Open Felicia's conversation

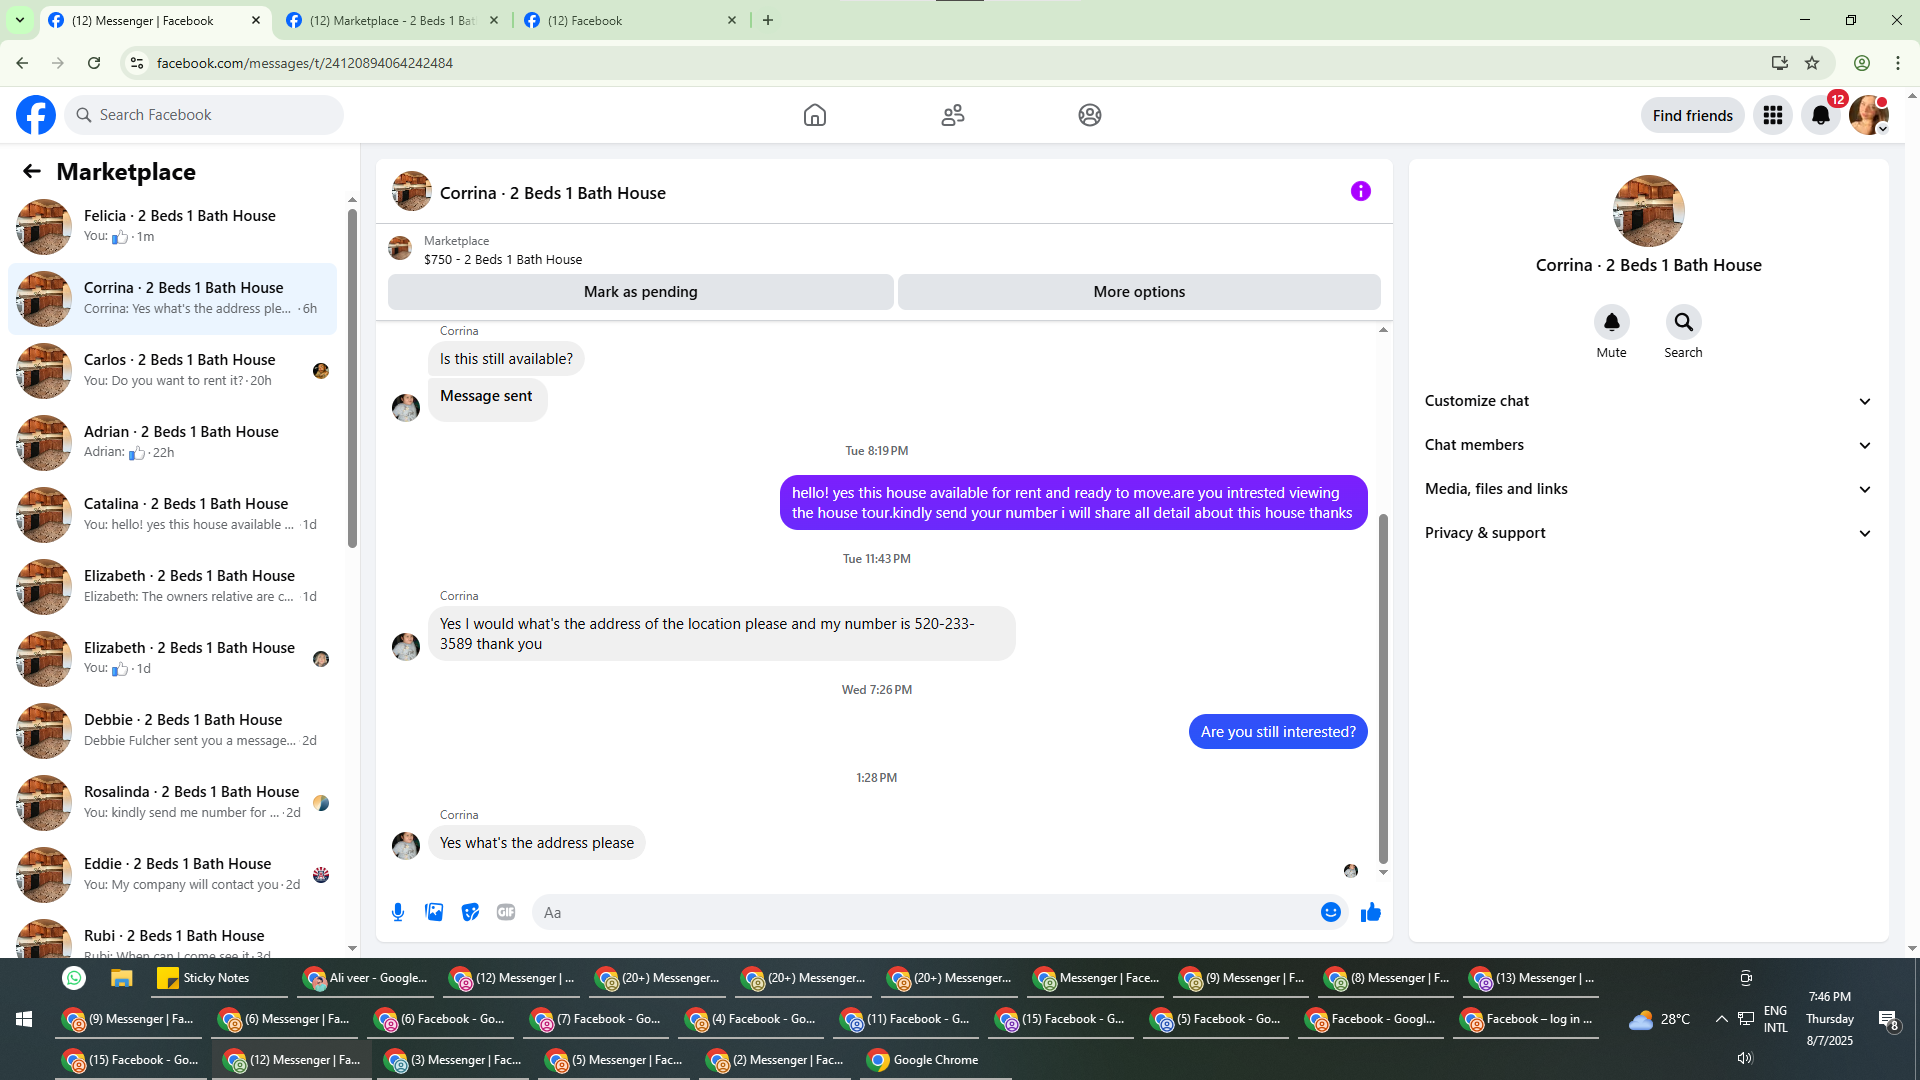[172, 226]
